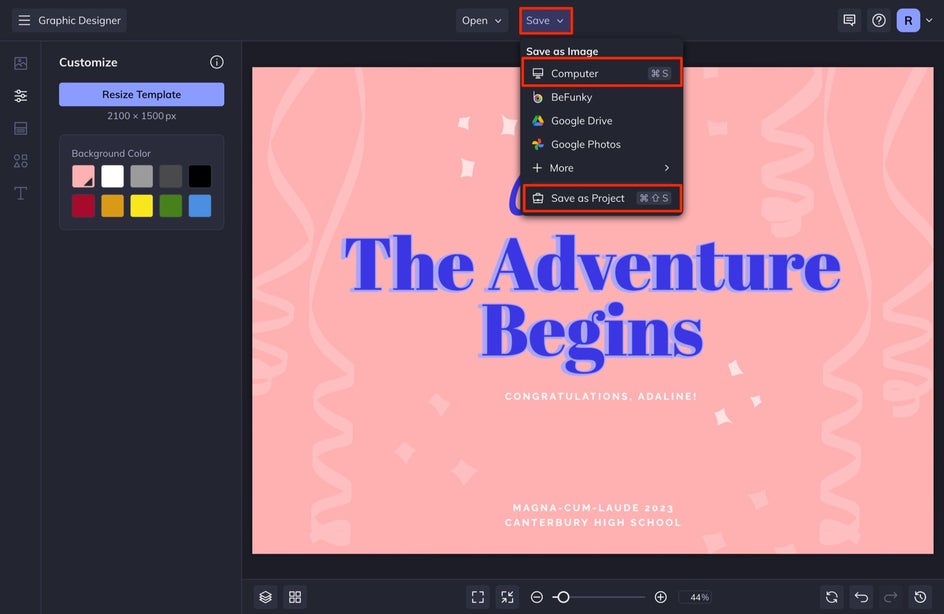Image resolution: width=944 pixels, height=614 pixels.
Task: Collapse the Save dropdown
Action: click(x=545, y=20)
